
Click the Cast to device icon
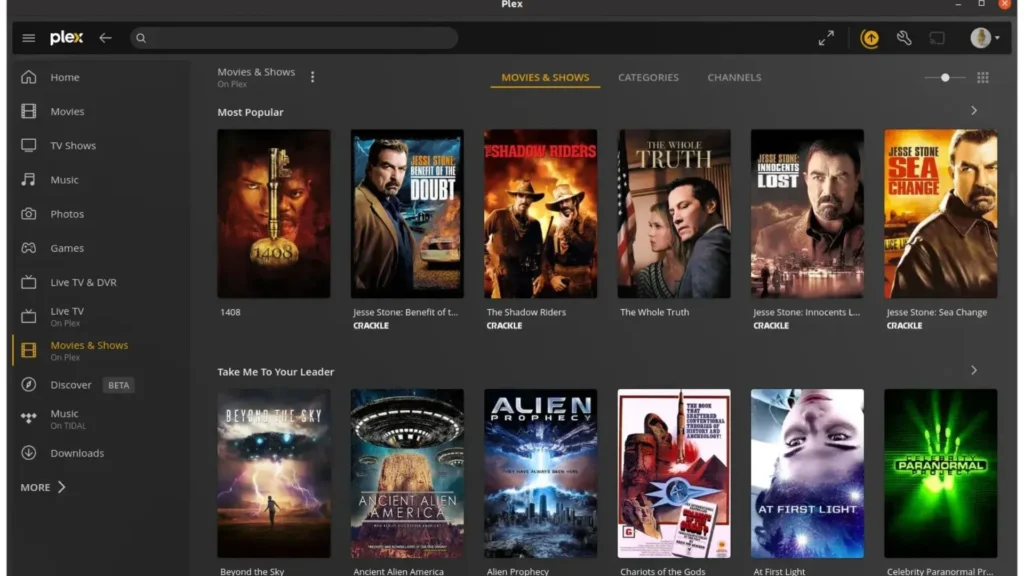pyautogui.click(x=934, y=38)
